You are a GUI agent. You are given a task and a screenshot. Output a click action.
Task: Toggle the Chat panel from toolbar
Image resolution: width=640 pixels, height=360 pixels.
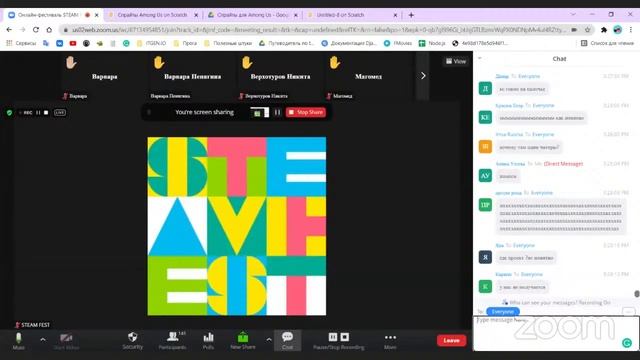(287, 341)
